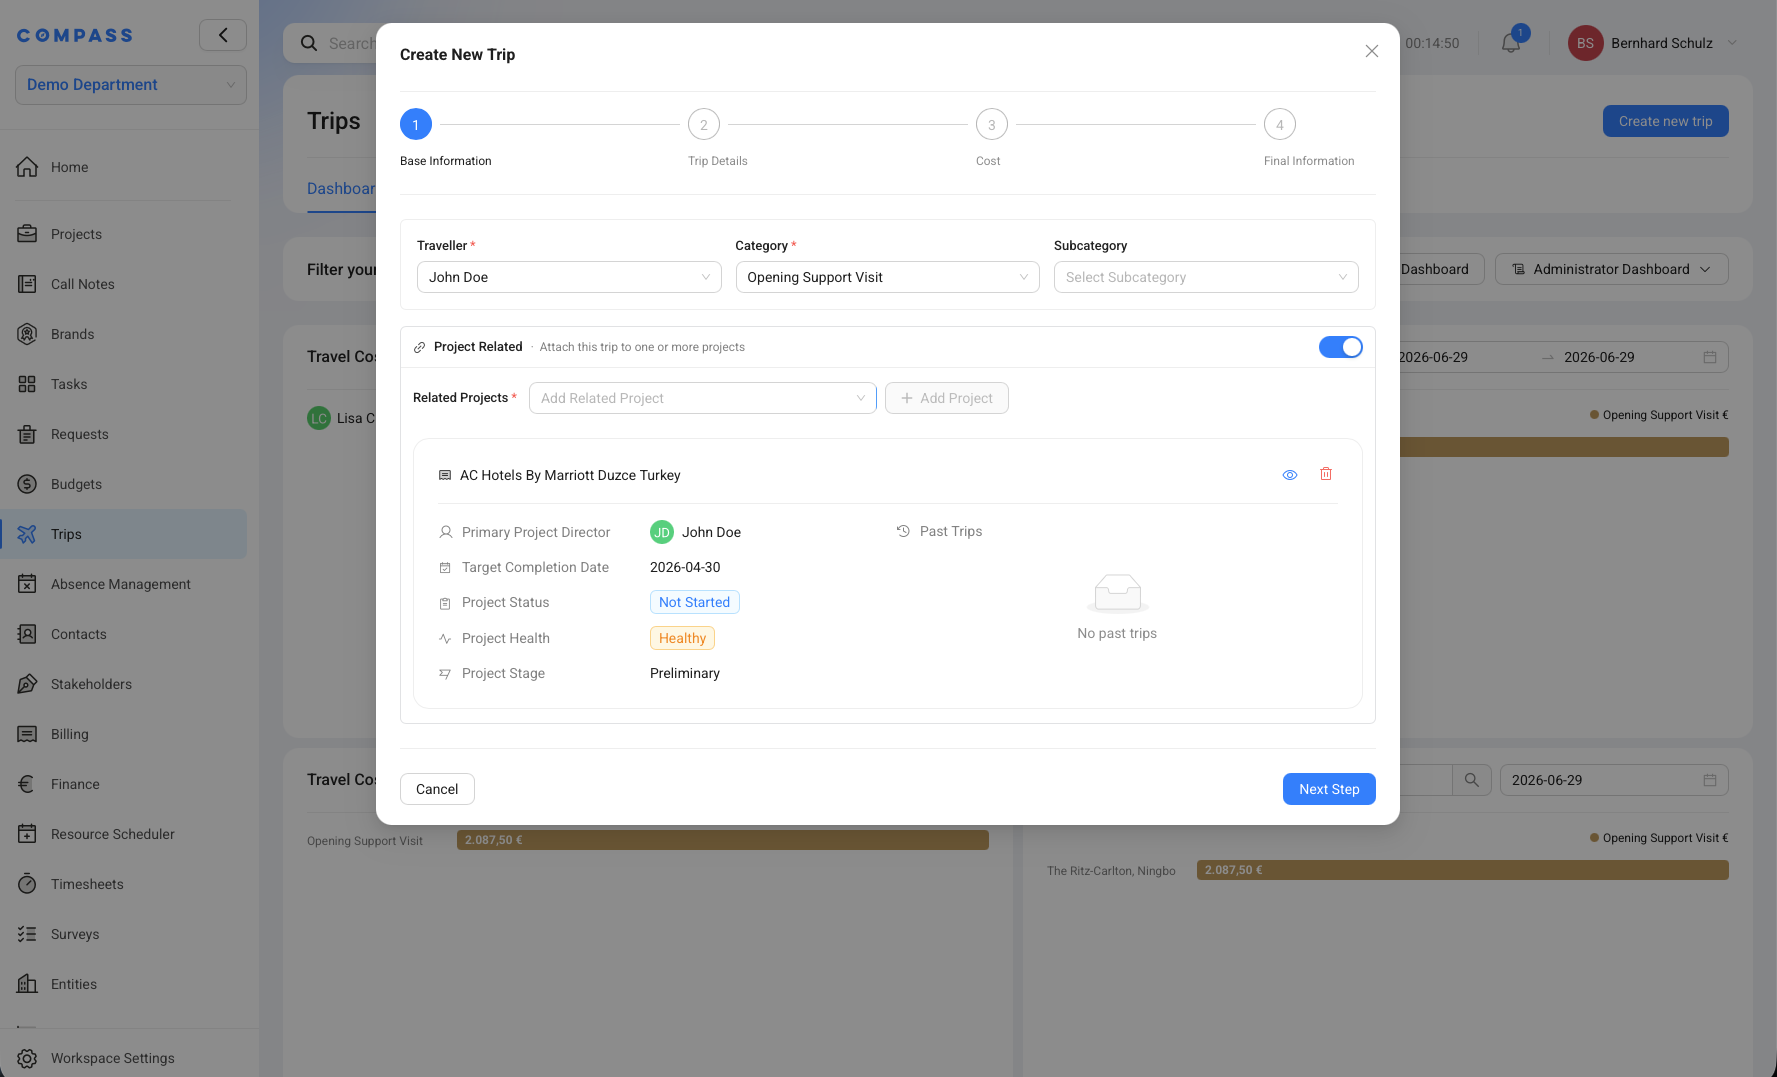
Task: Open notifications bell
Action: (1511, 43)
